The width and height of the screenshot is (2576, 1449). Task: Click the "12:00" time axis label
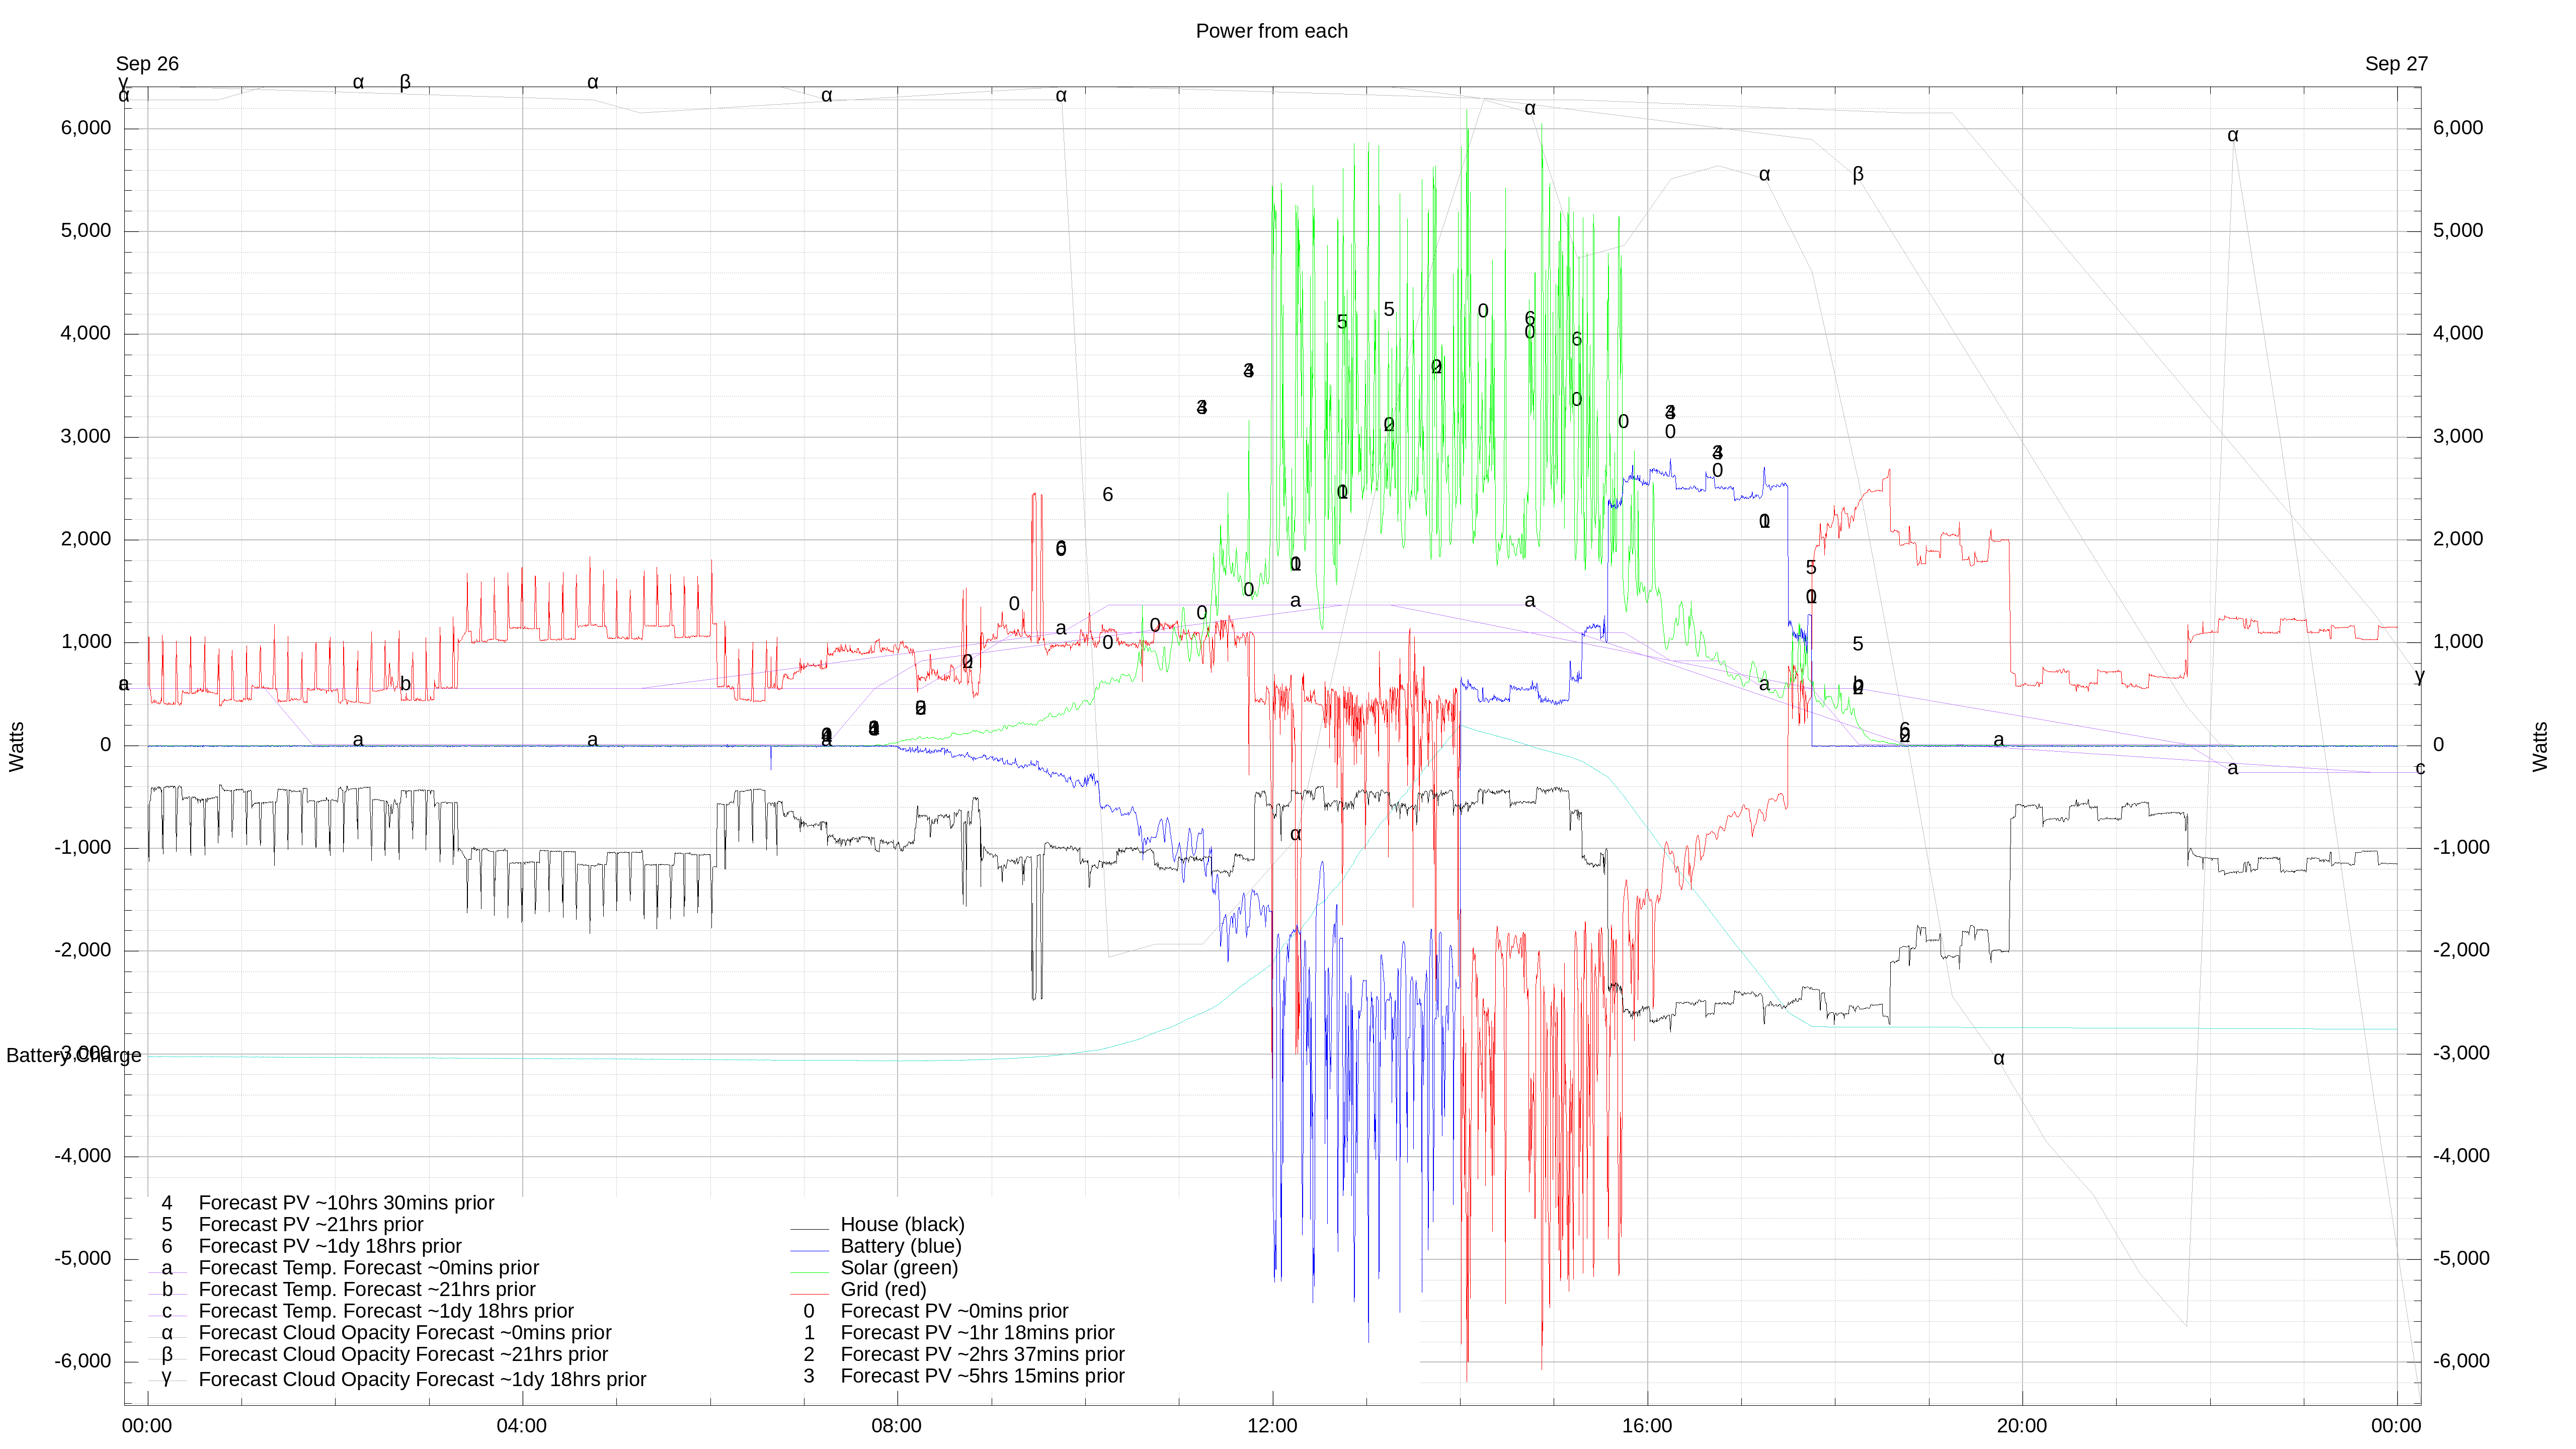coord(1272,1426)
